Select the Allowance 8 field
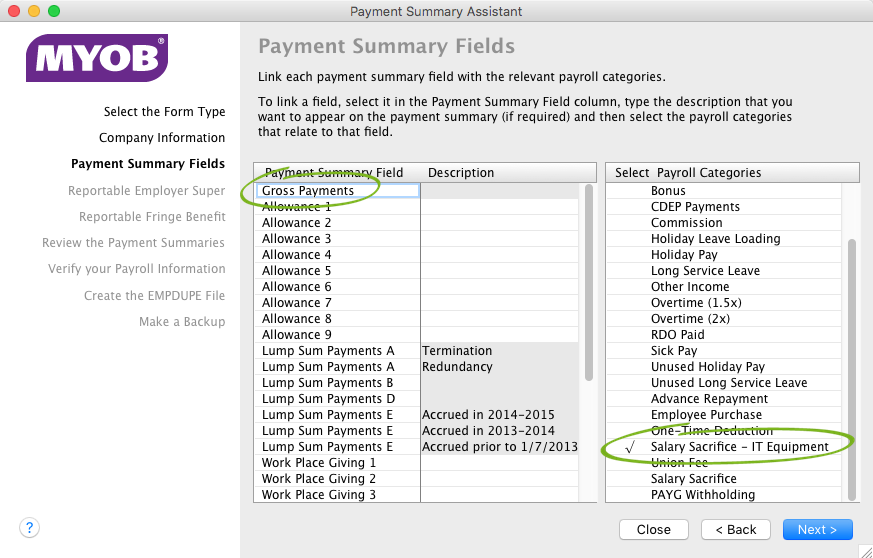 pyautogui.click(x=337, y=319)
